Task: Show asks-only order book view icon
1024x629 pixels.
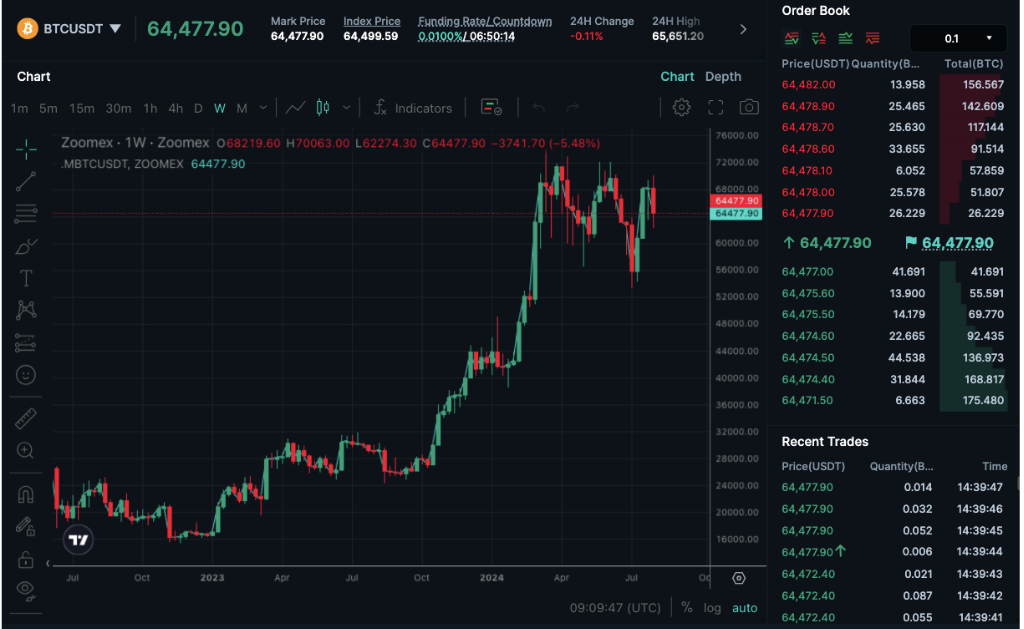Action: click(x=872, y=39)
